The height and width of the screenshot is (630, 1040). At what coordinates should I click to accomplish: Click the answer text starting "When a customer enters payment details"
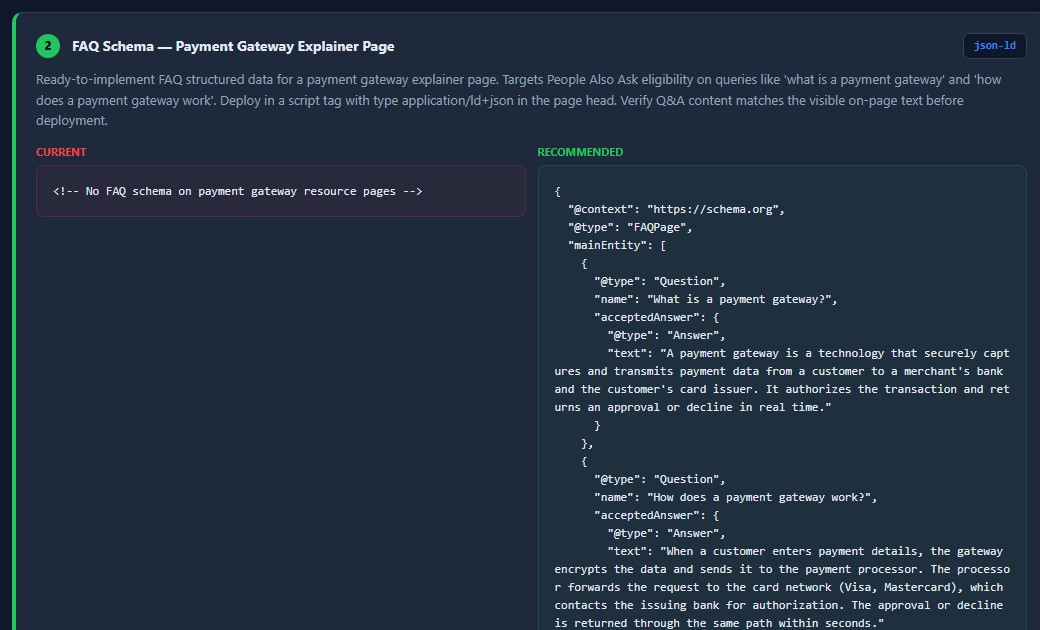pyautogui.click(x=782, y=587)
